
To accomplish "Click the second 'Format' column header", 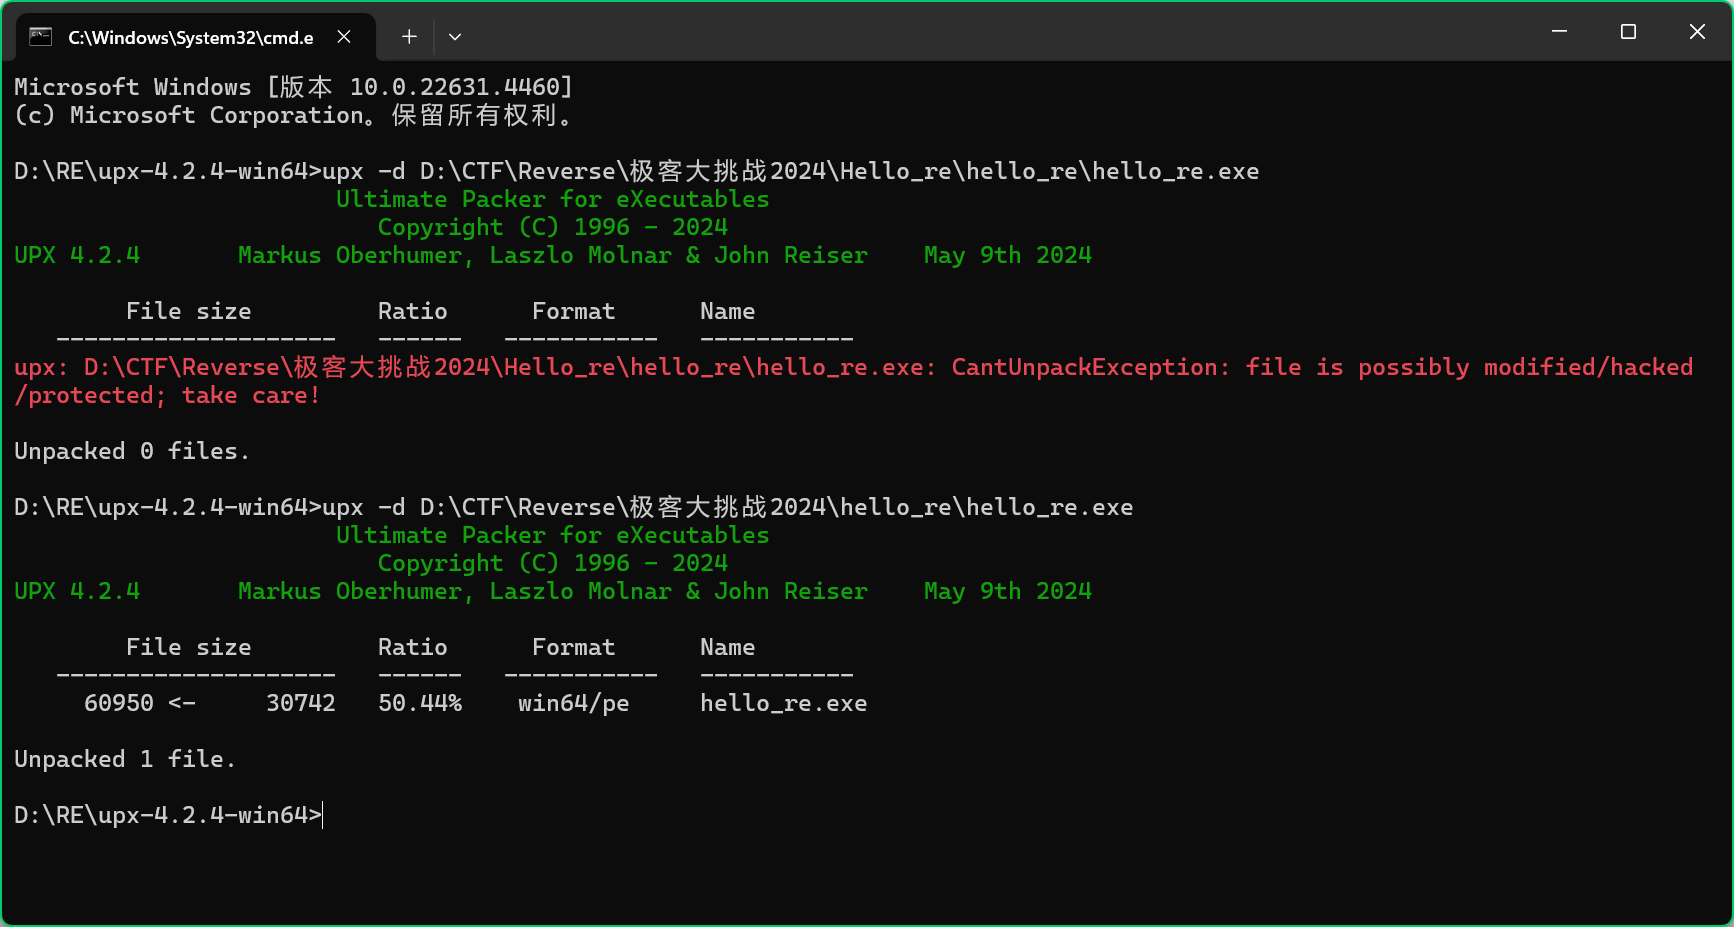I will coord(573,647).
